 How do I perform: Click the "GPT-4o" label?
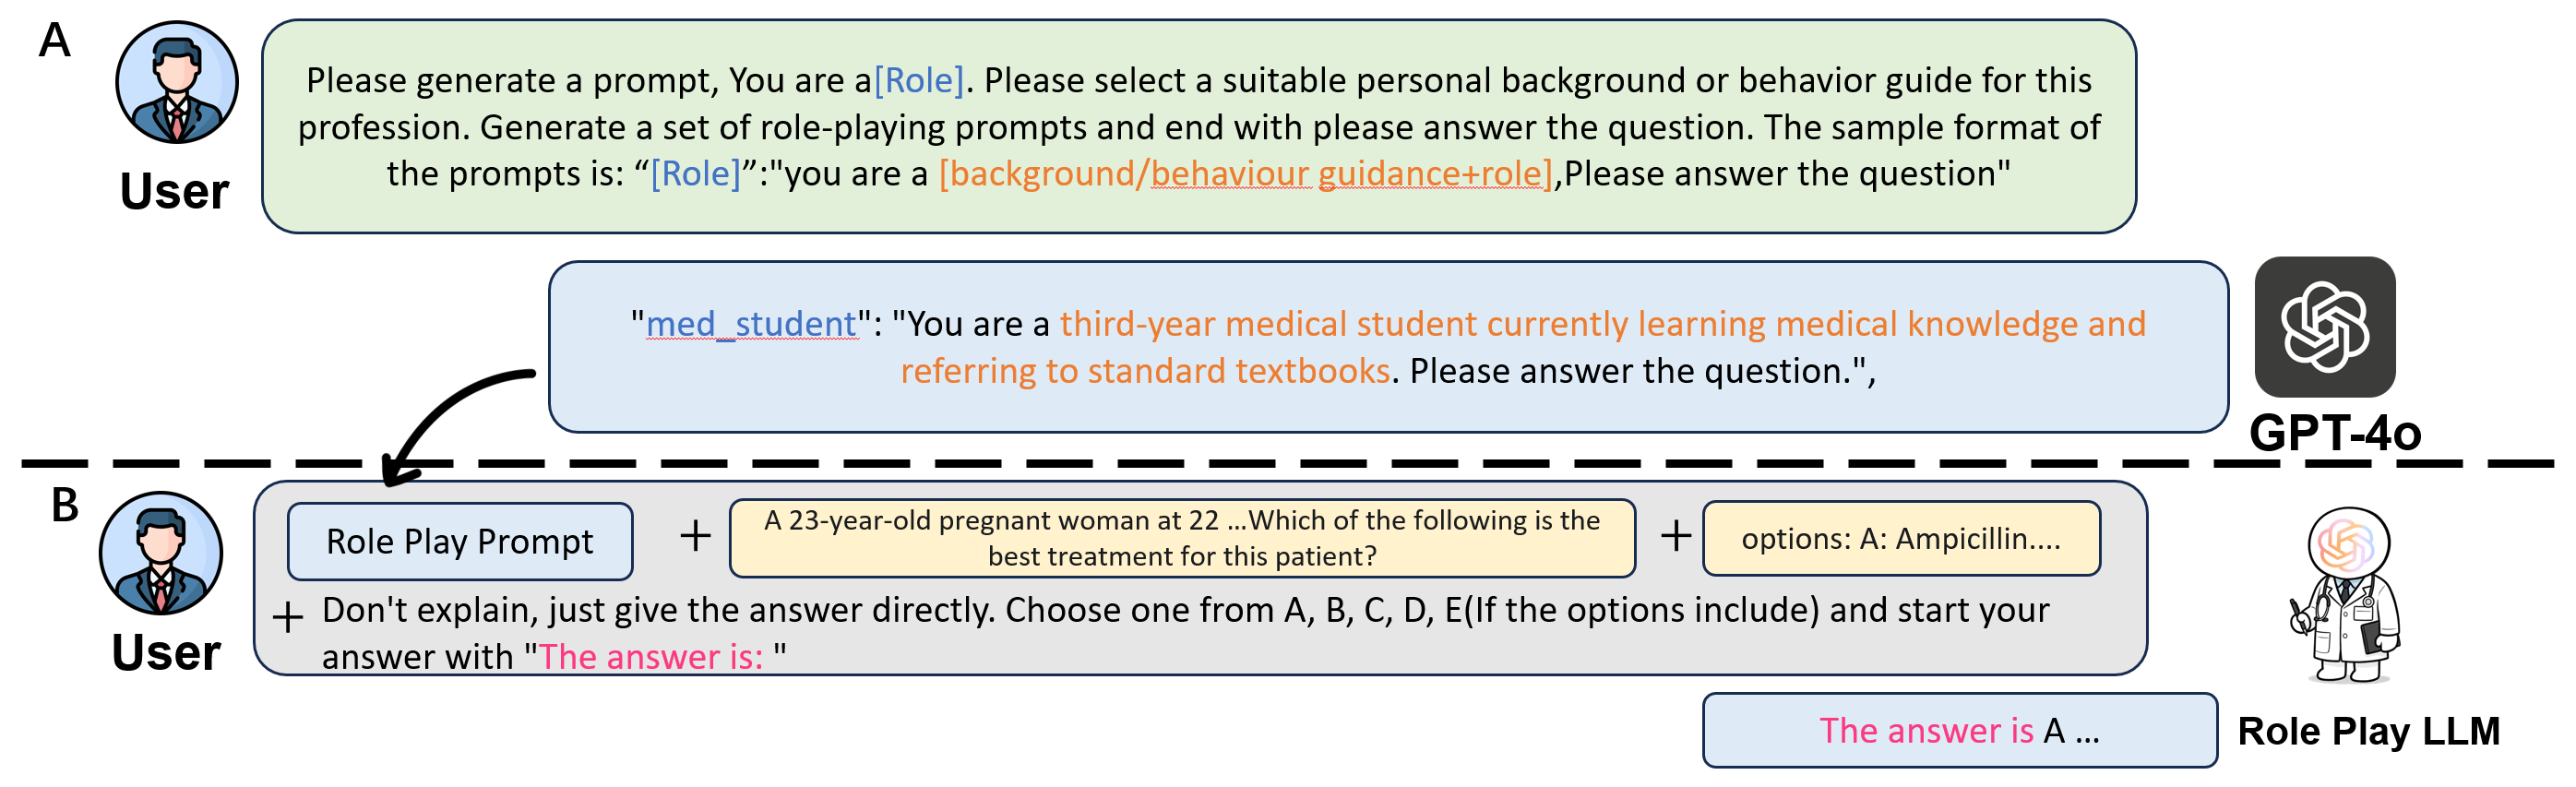point(2334,434)
